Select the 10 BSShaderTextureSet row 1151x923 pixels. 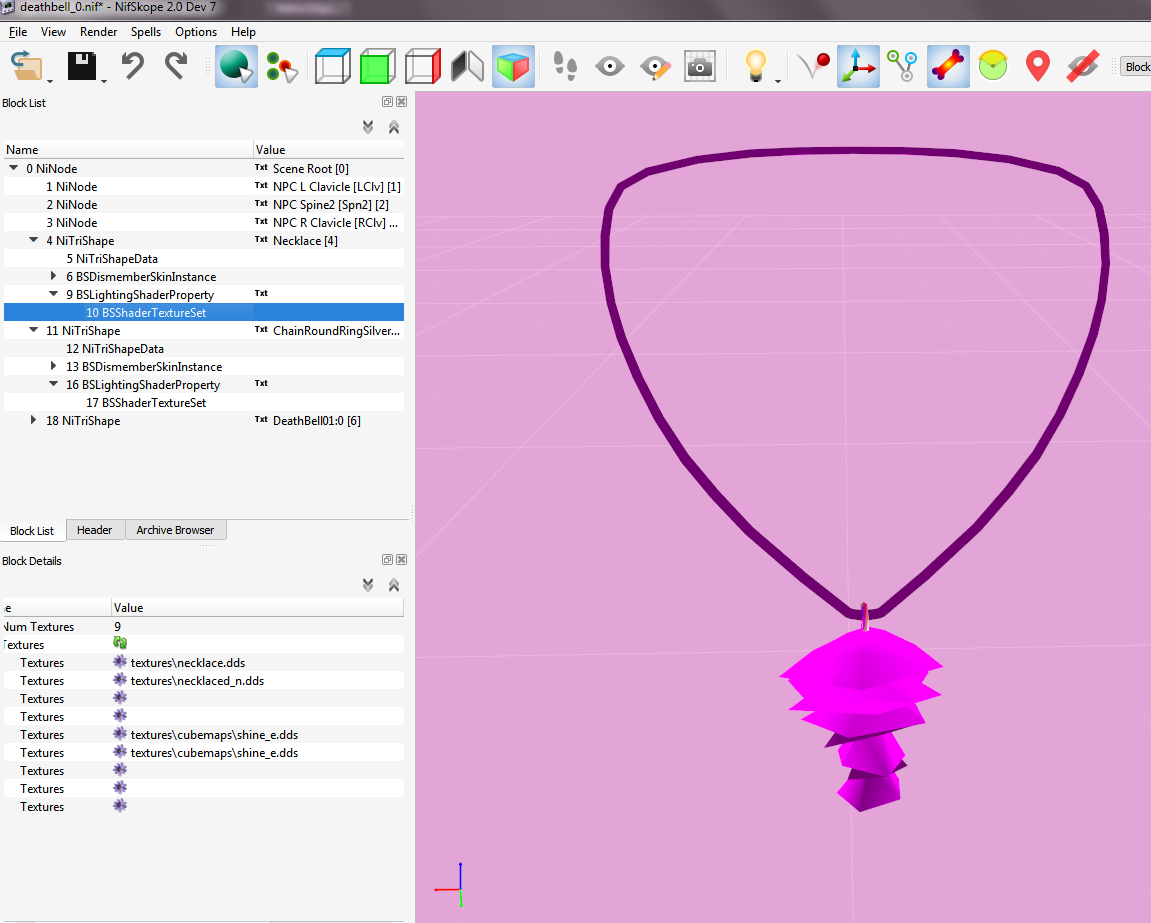coord(204,312)
